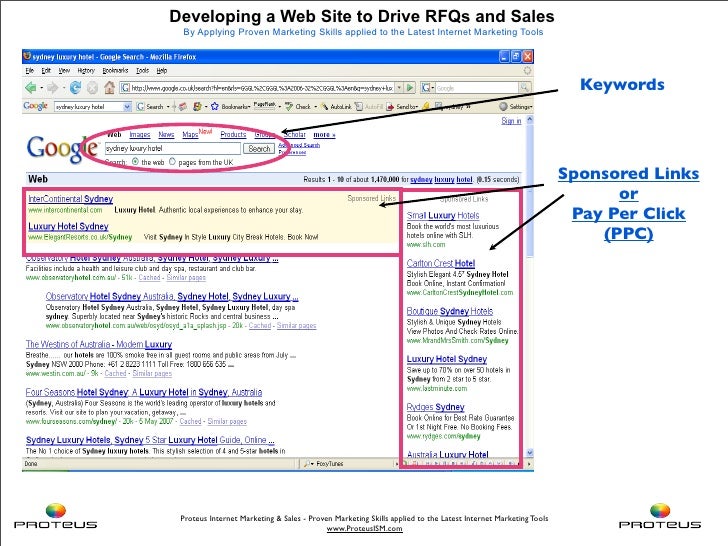The width and height of the screenshot is (728, 546).
Task: Click the Sign in link
Action: pos(511,121)
